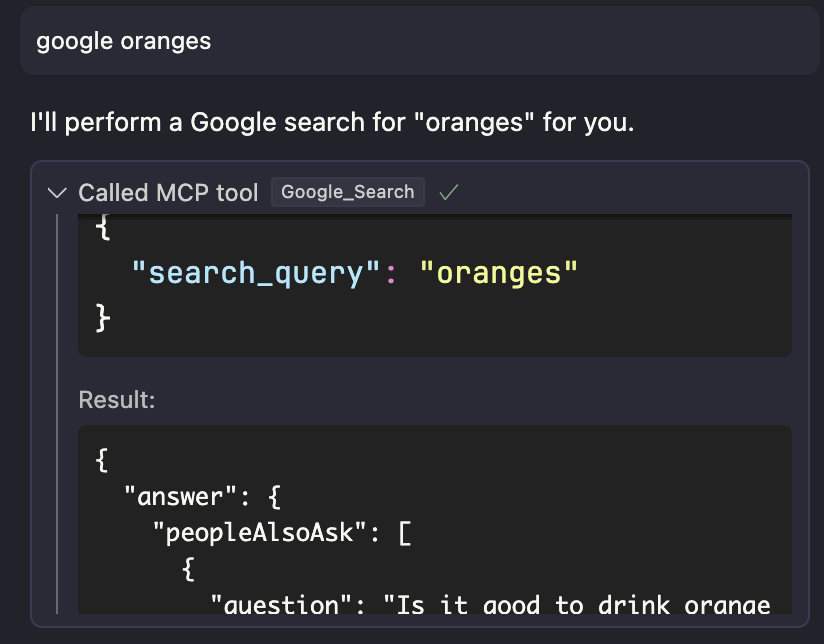Click the 'Called MCP tool' label

point(168,193)
